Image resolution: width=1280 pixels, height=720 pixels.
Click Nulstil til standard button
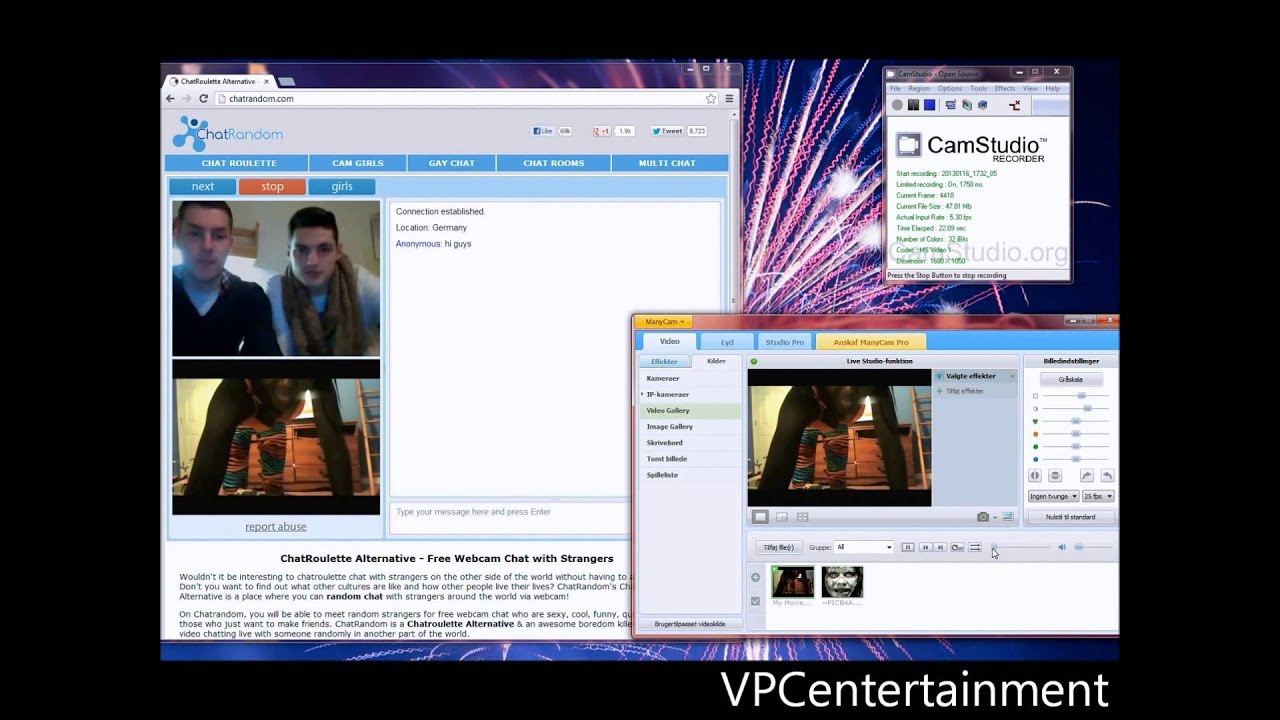tap(1071, 517)
